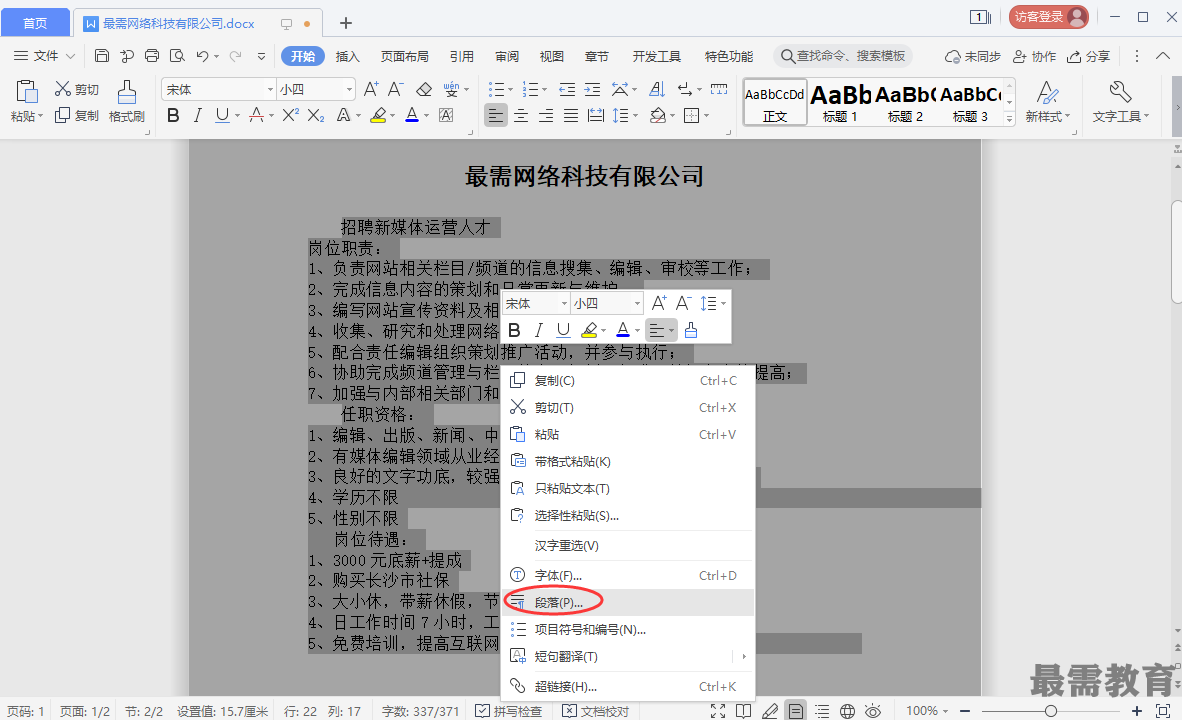Toggle Underline in the main ribbon

point(222,115)
